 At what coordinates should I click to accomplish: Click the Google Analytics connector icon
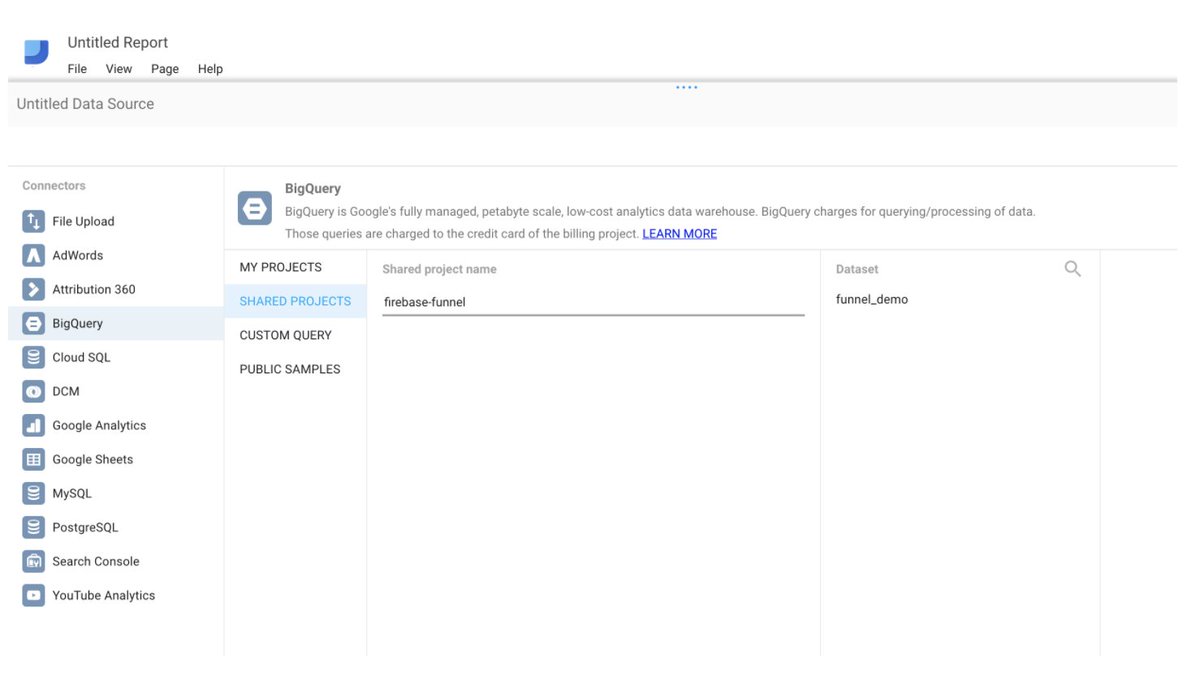coord(34,425)
